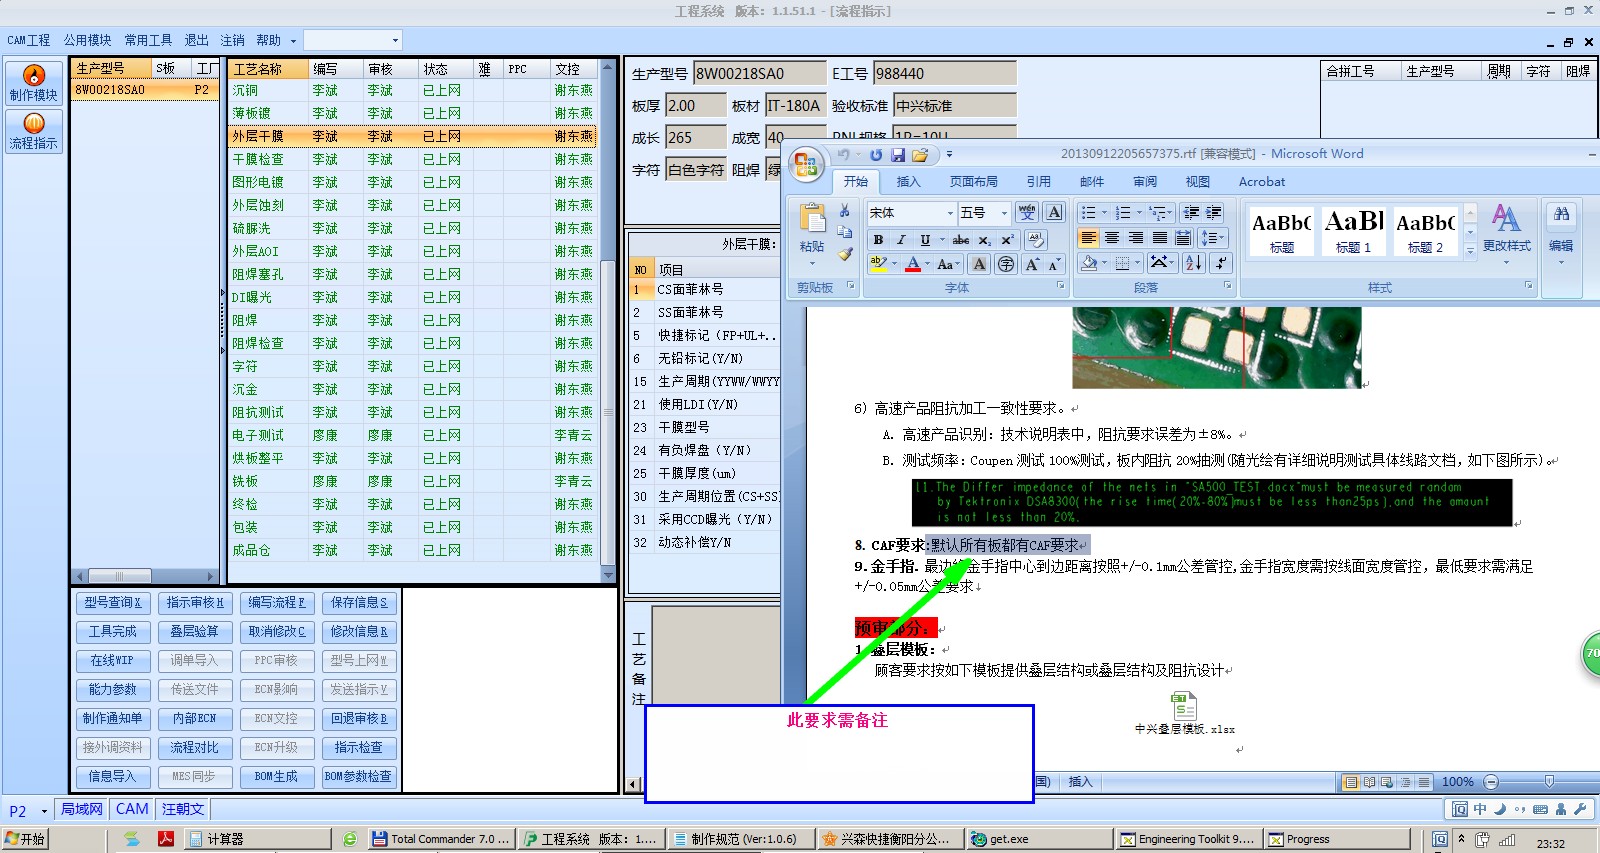1600x853 pixels.
Task: Select the Format Painter brush
Action: (845, 254)
